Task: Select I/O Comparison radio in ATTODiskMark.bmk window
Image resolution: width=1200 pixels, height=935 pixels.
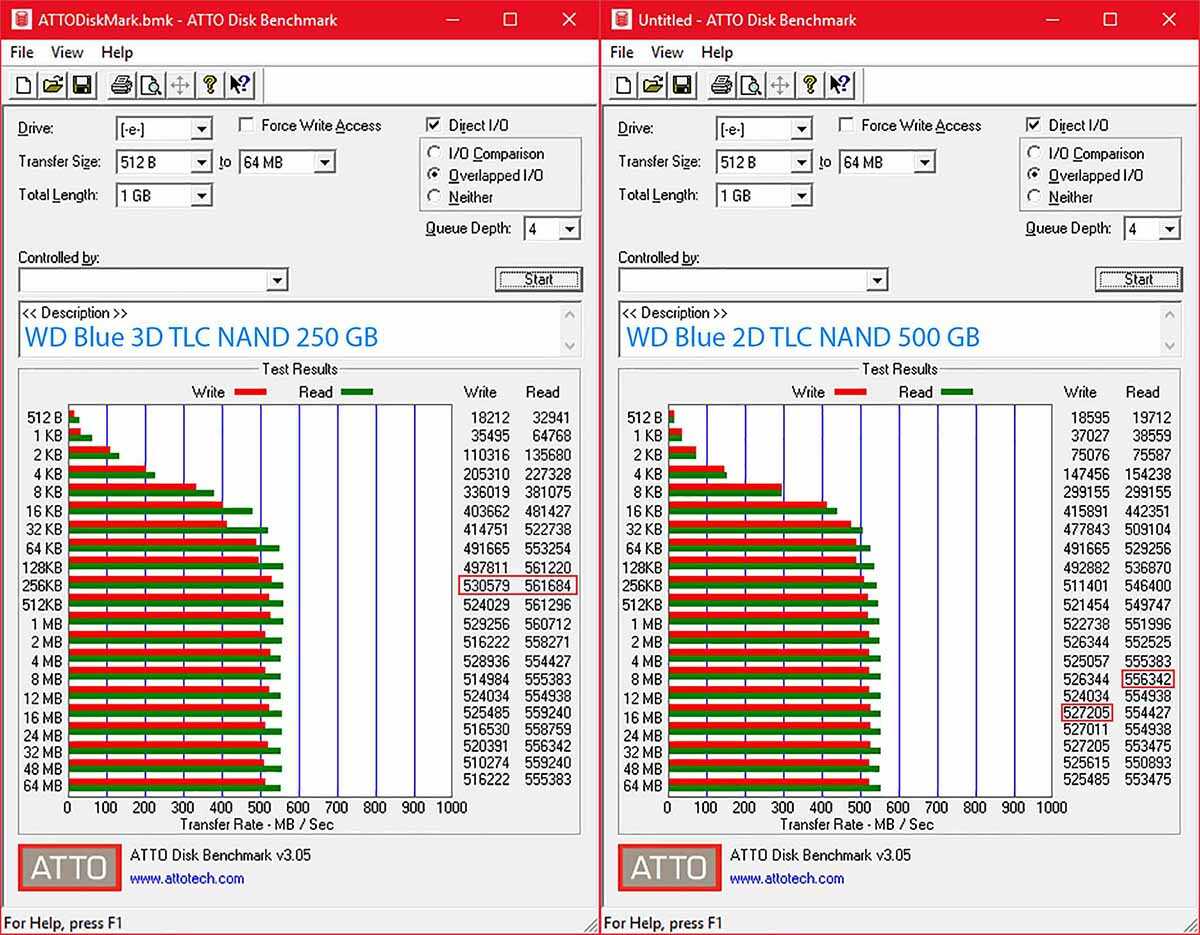Action: click(x=433, y=154)
